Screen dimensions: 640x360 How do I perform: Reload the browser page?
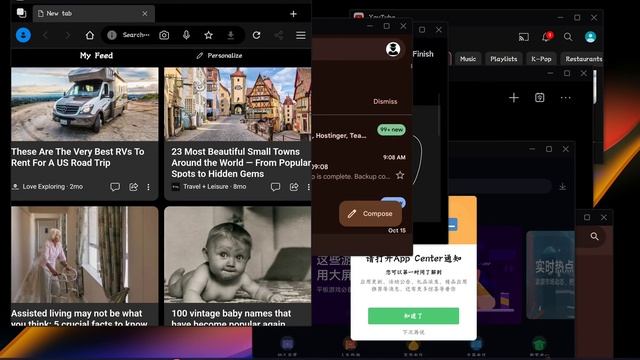(256, 35)
